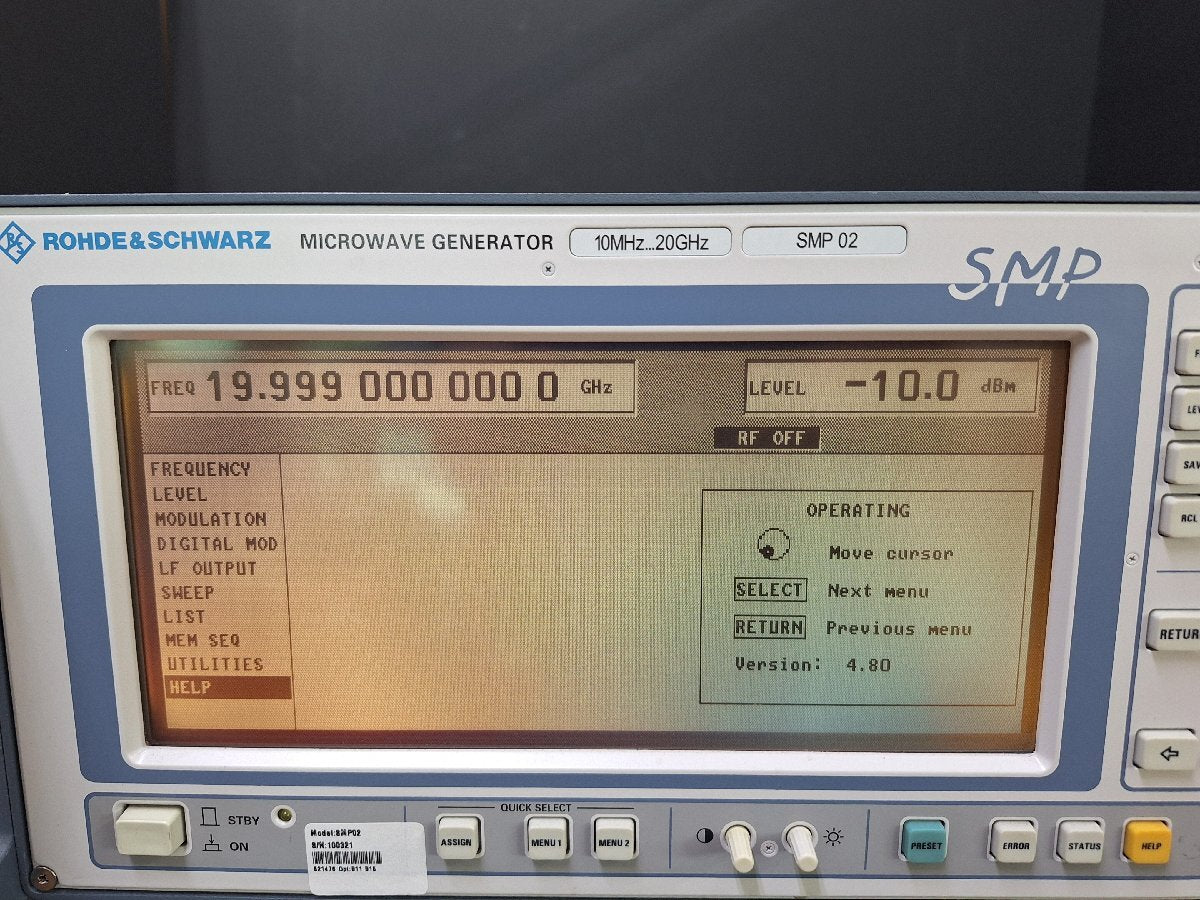This screenshot has height=900, width=1200.
Task: Tap the barcode serial number sticker
Action: (366, 857)
